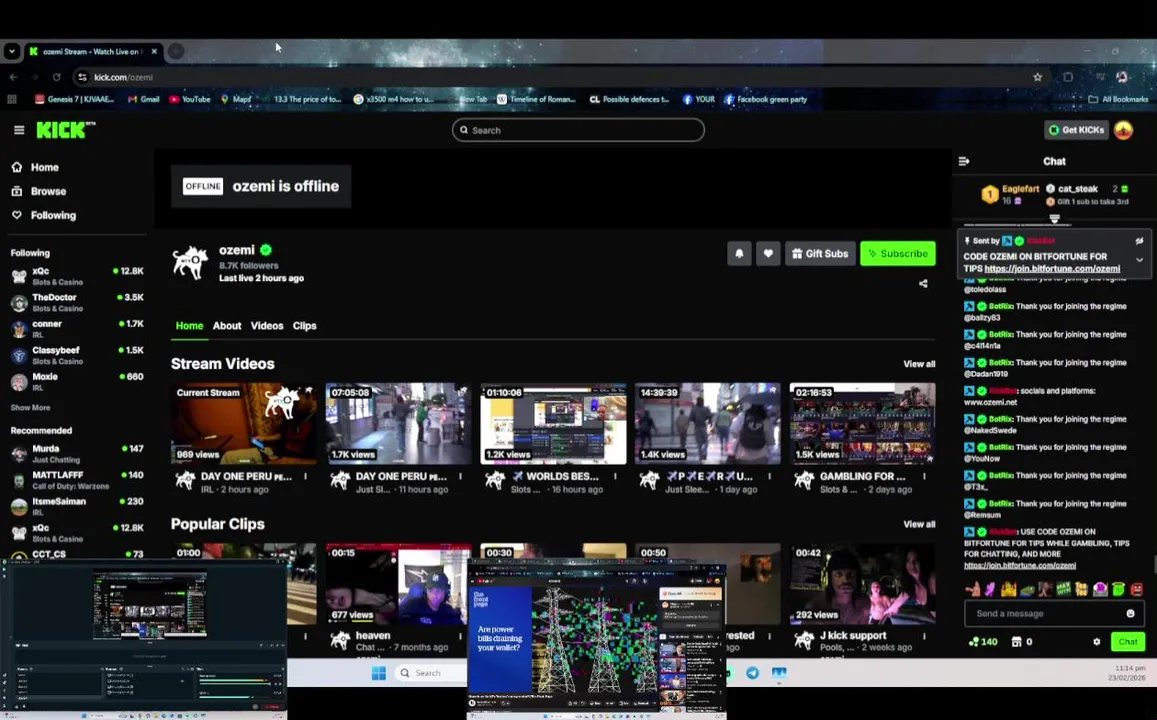Open options for DAY ONE PERU IRL video
Viewport: 1157px width, 720px height.
coord(305,477)
